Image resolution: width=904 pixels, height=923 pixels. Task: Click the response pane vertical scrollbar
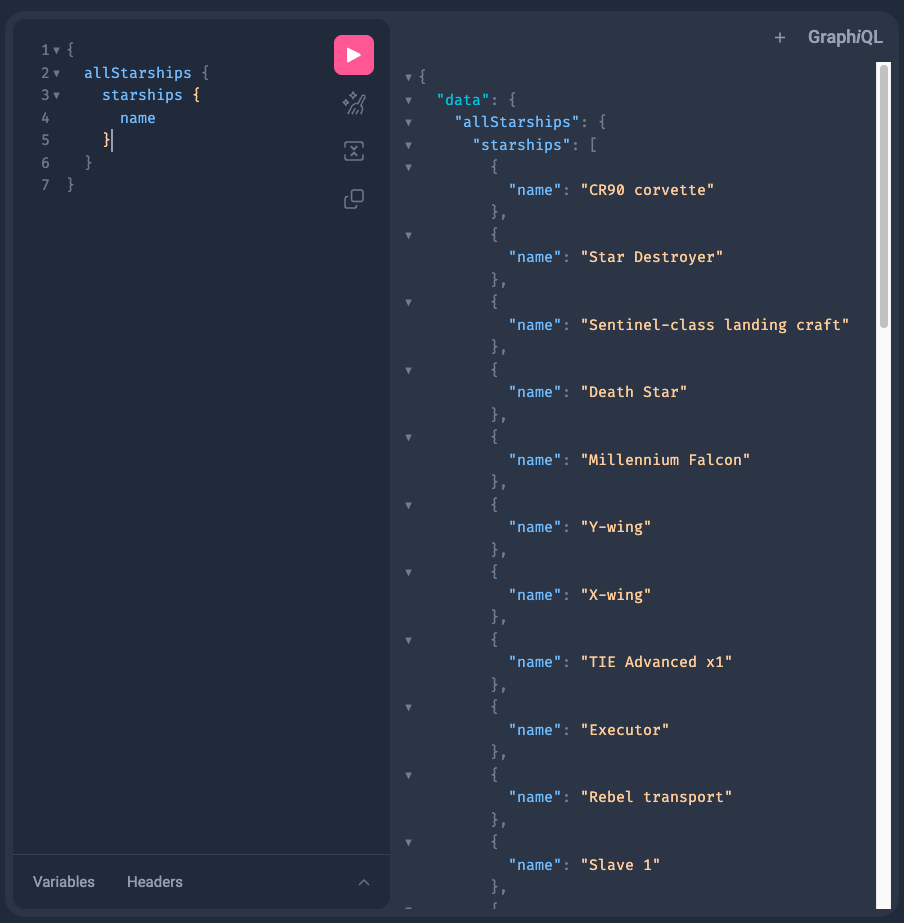(x=884, y=195)
